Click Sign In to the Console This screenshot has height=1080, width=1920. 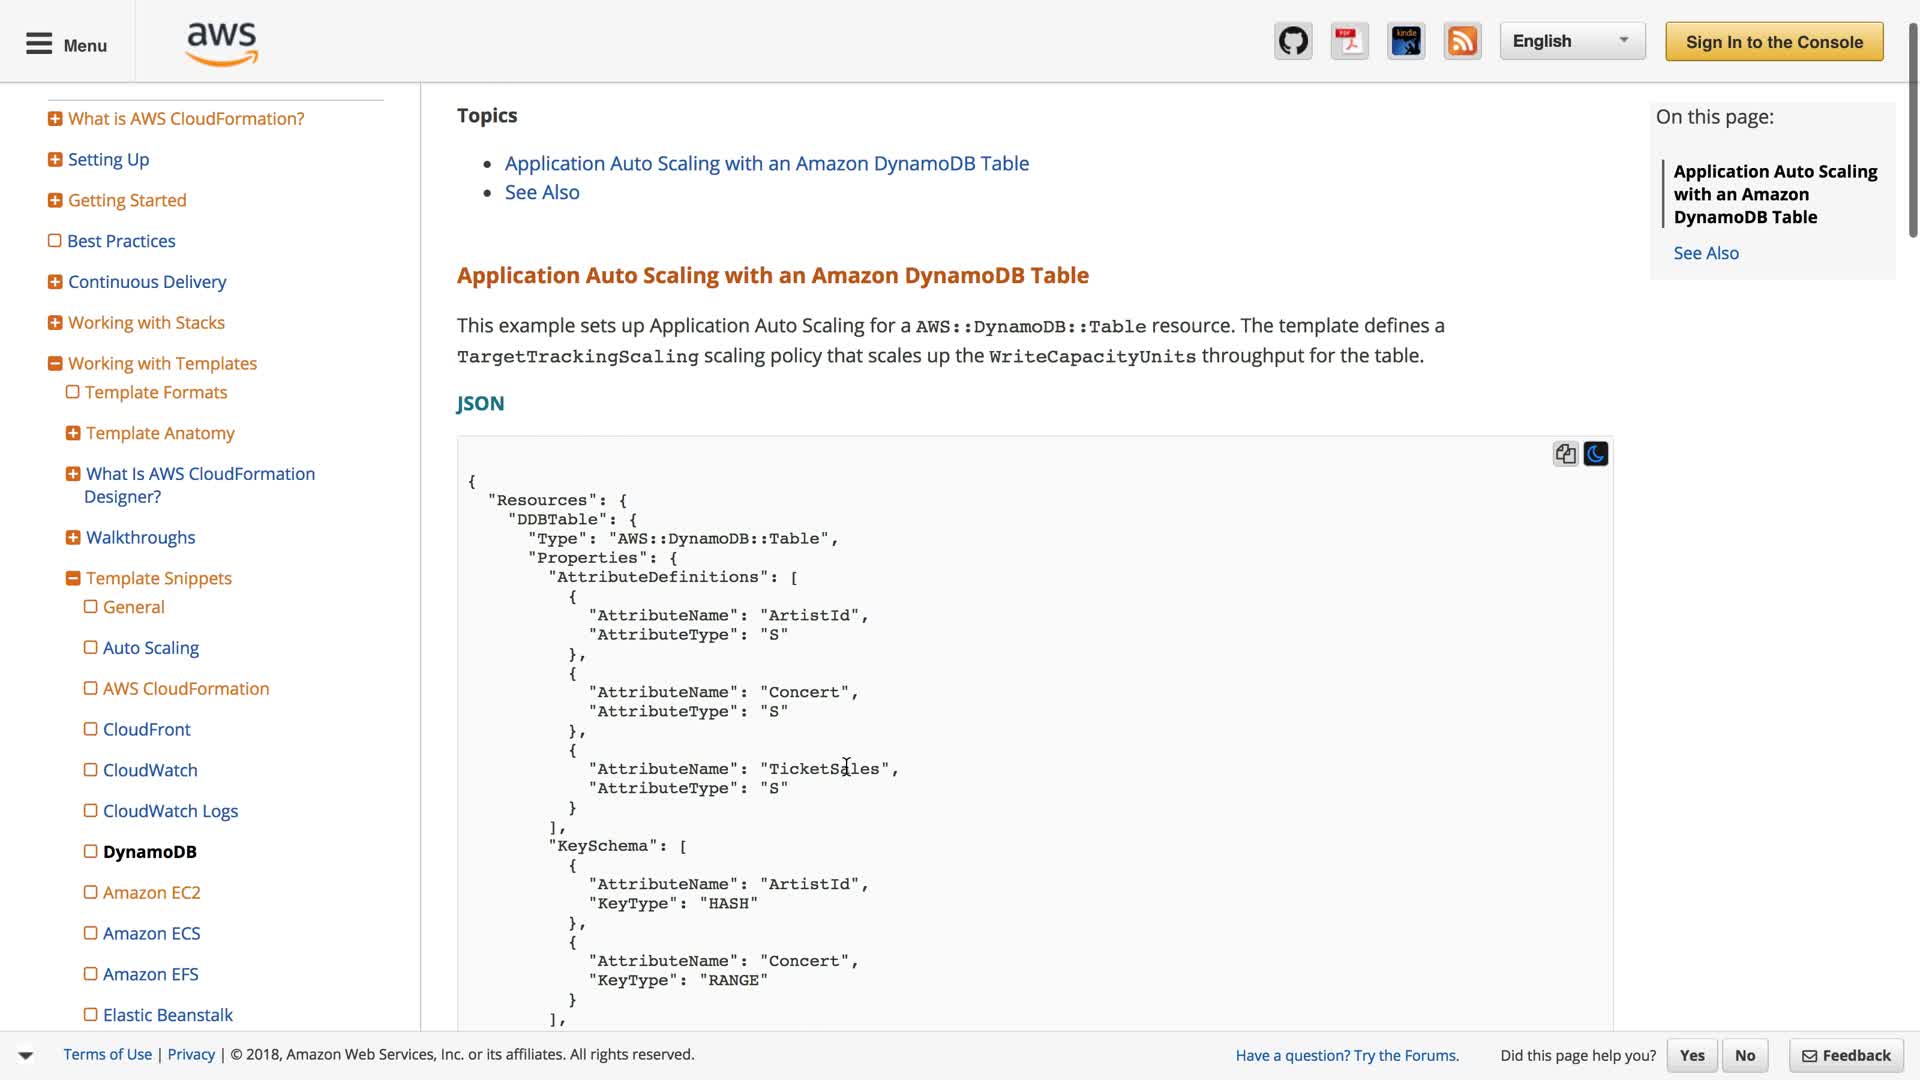[x=1774, y=42]
